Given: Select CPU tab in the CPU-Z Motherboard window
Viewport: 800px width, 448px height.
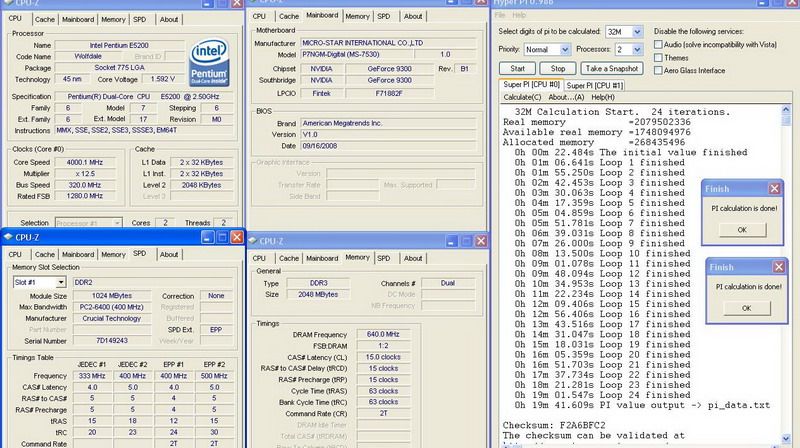Looking at the screenshot, I should [259, 16].
